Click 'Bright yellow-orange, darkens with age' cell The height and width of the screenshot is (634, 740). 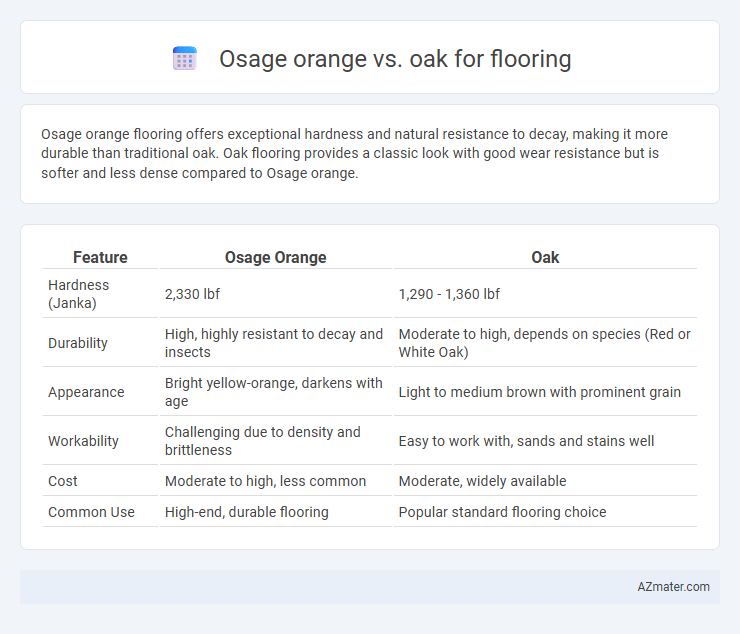pos(276,392)
